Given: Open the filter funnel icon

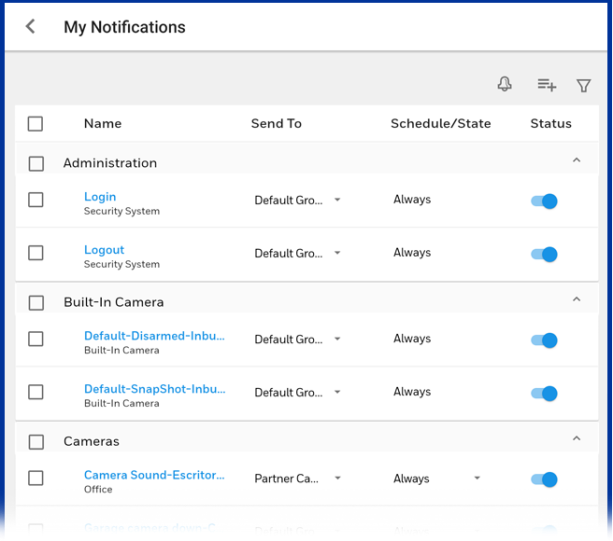Looking at the screenshot, I should pos(584,86).
